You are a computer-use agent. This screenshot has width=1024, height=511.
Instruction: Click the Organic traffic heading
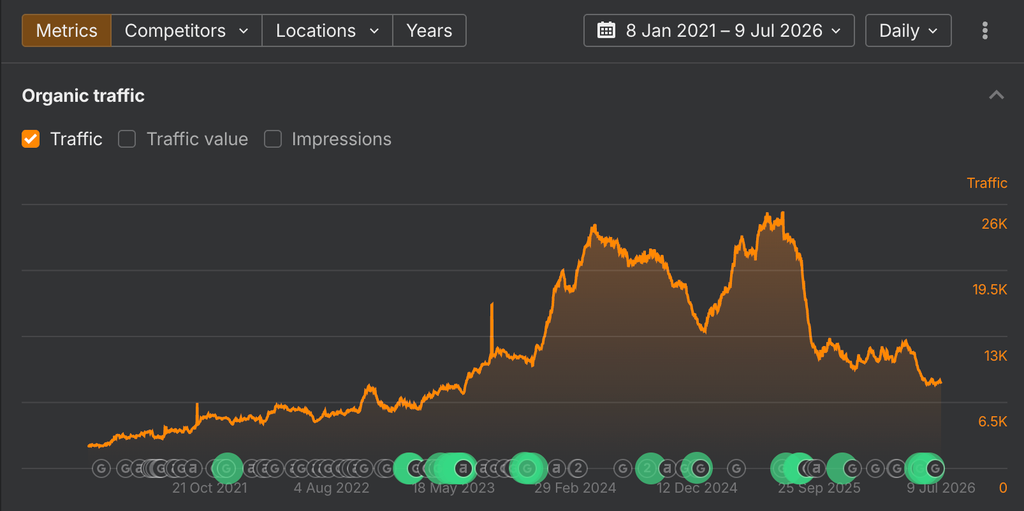click(83, 96)
